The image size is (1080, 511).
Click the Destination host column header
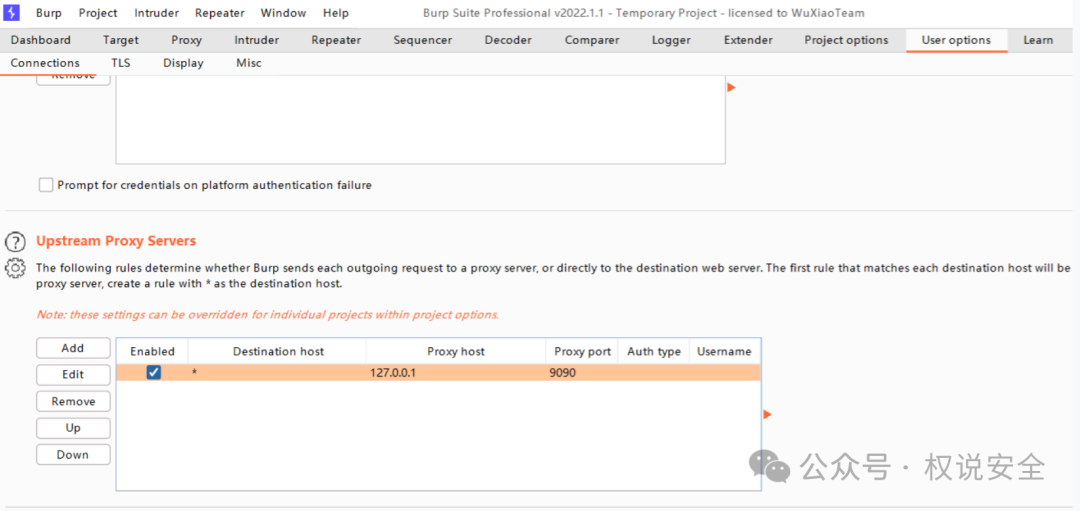click(278, 351)
